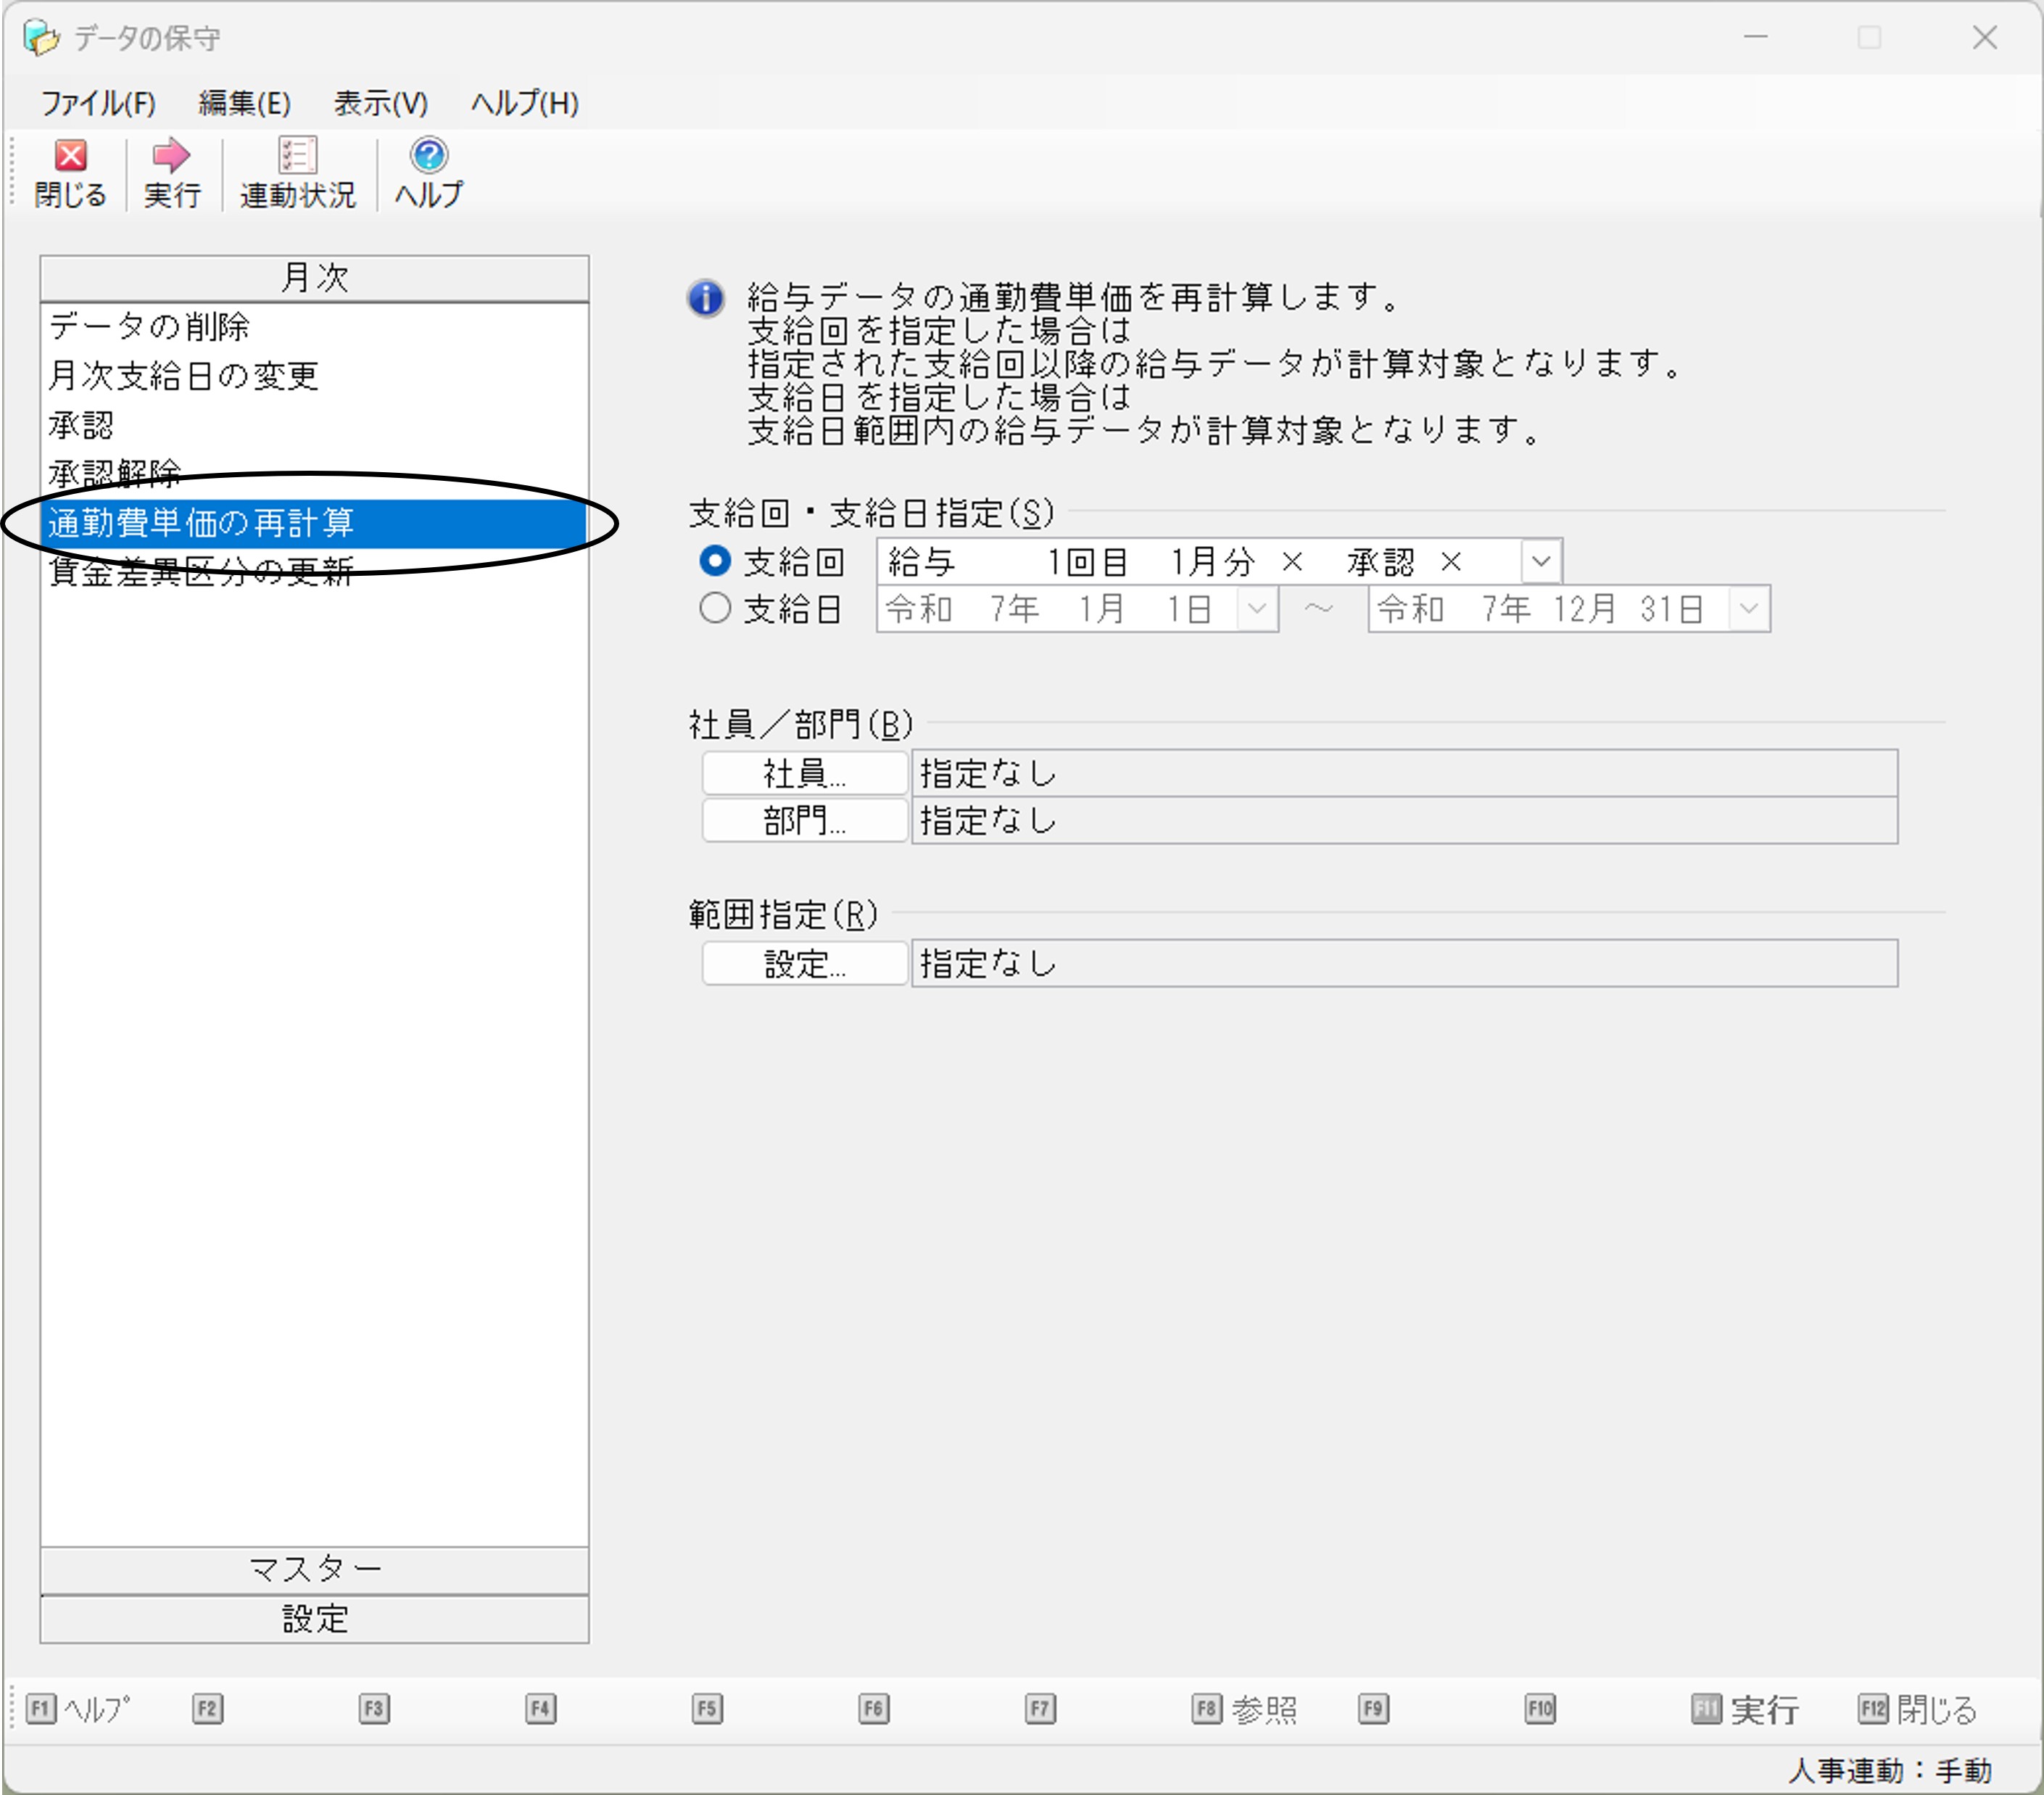
Task: Expand the 支給回 給与 1回目 dropdown
Action: [1540, 561]
